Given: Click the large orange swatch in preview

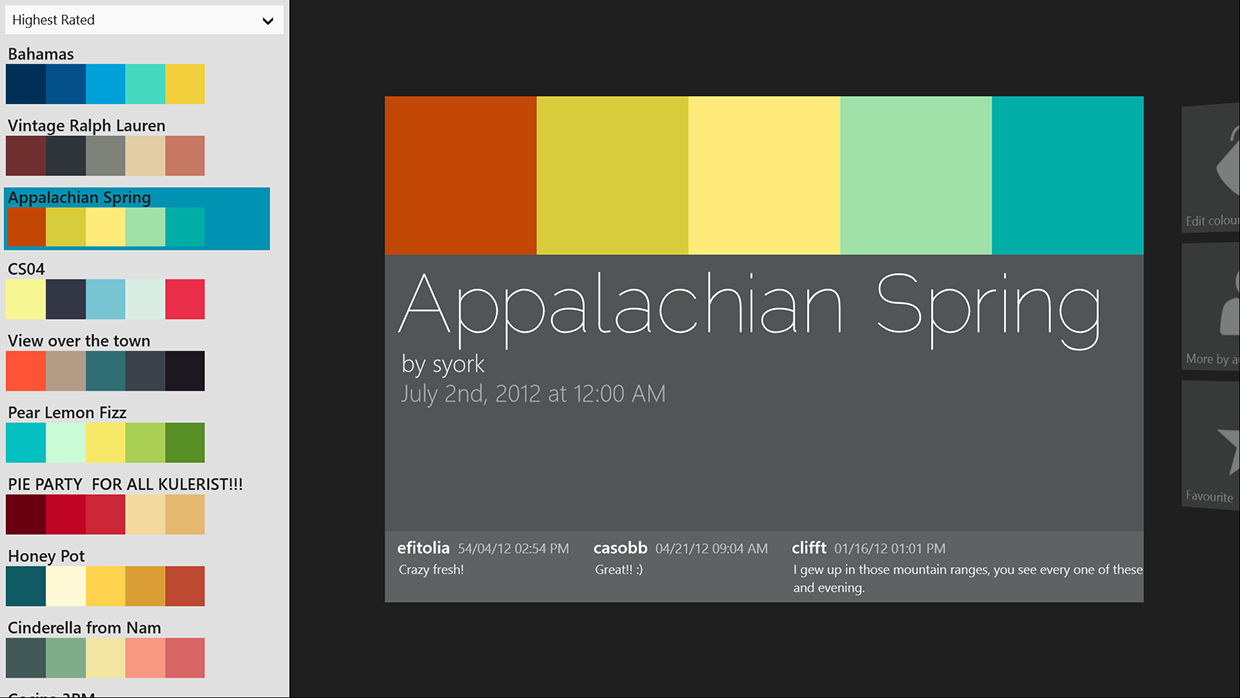Looking at the screenshot, I should click(x=460, y=175).
